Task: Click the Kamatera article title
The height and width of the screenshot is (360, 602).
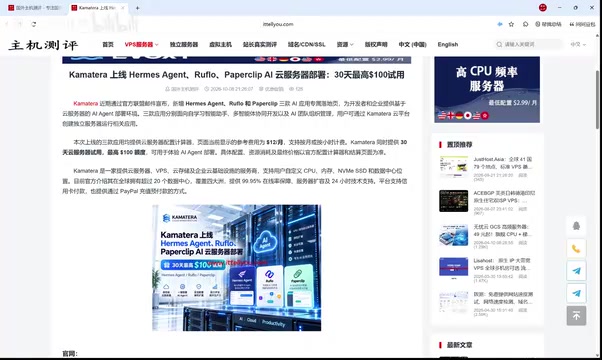Action: click(x=236, y=75)
